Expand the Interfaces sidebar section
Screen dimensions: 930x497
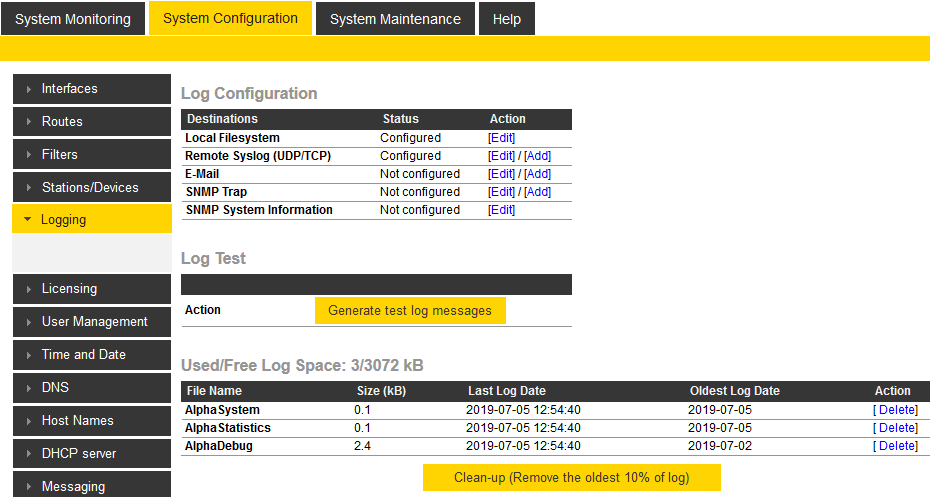(91, 89)
